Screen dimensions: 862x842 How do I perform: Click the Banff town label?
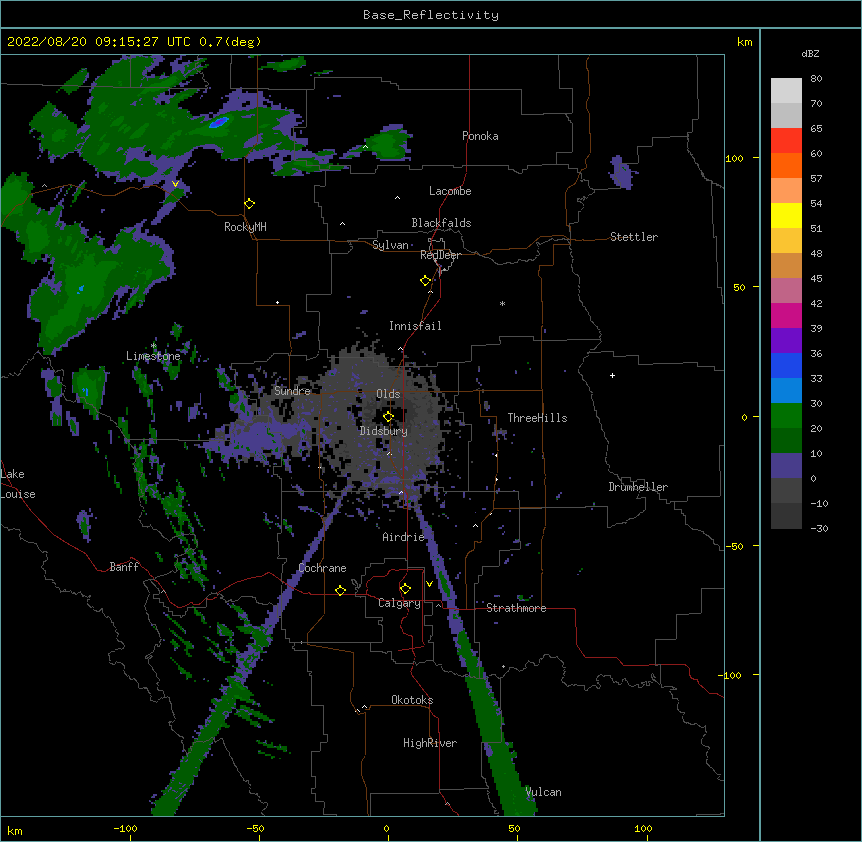click(x=124, y=567)
